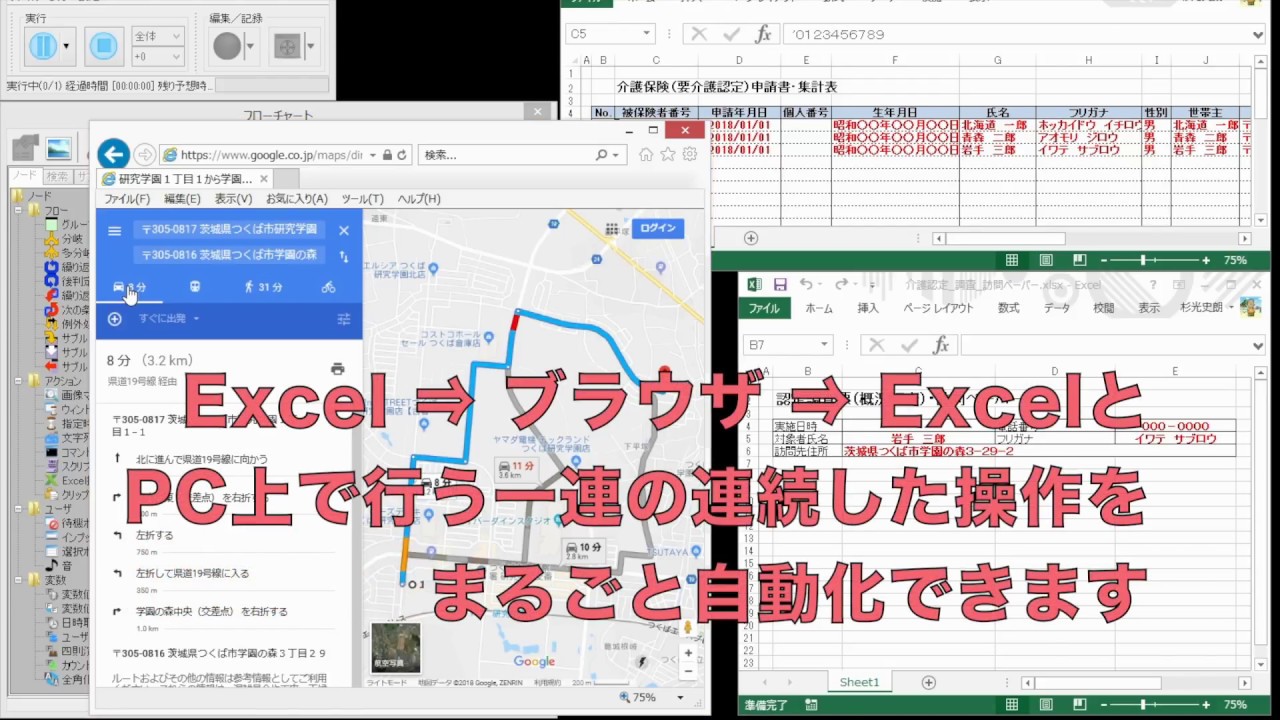Open the ファイル tab in lower Excel
The image size is (1280, 720).
(765, 309)
